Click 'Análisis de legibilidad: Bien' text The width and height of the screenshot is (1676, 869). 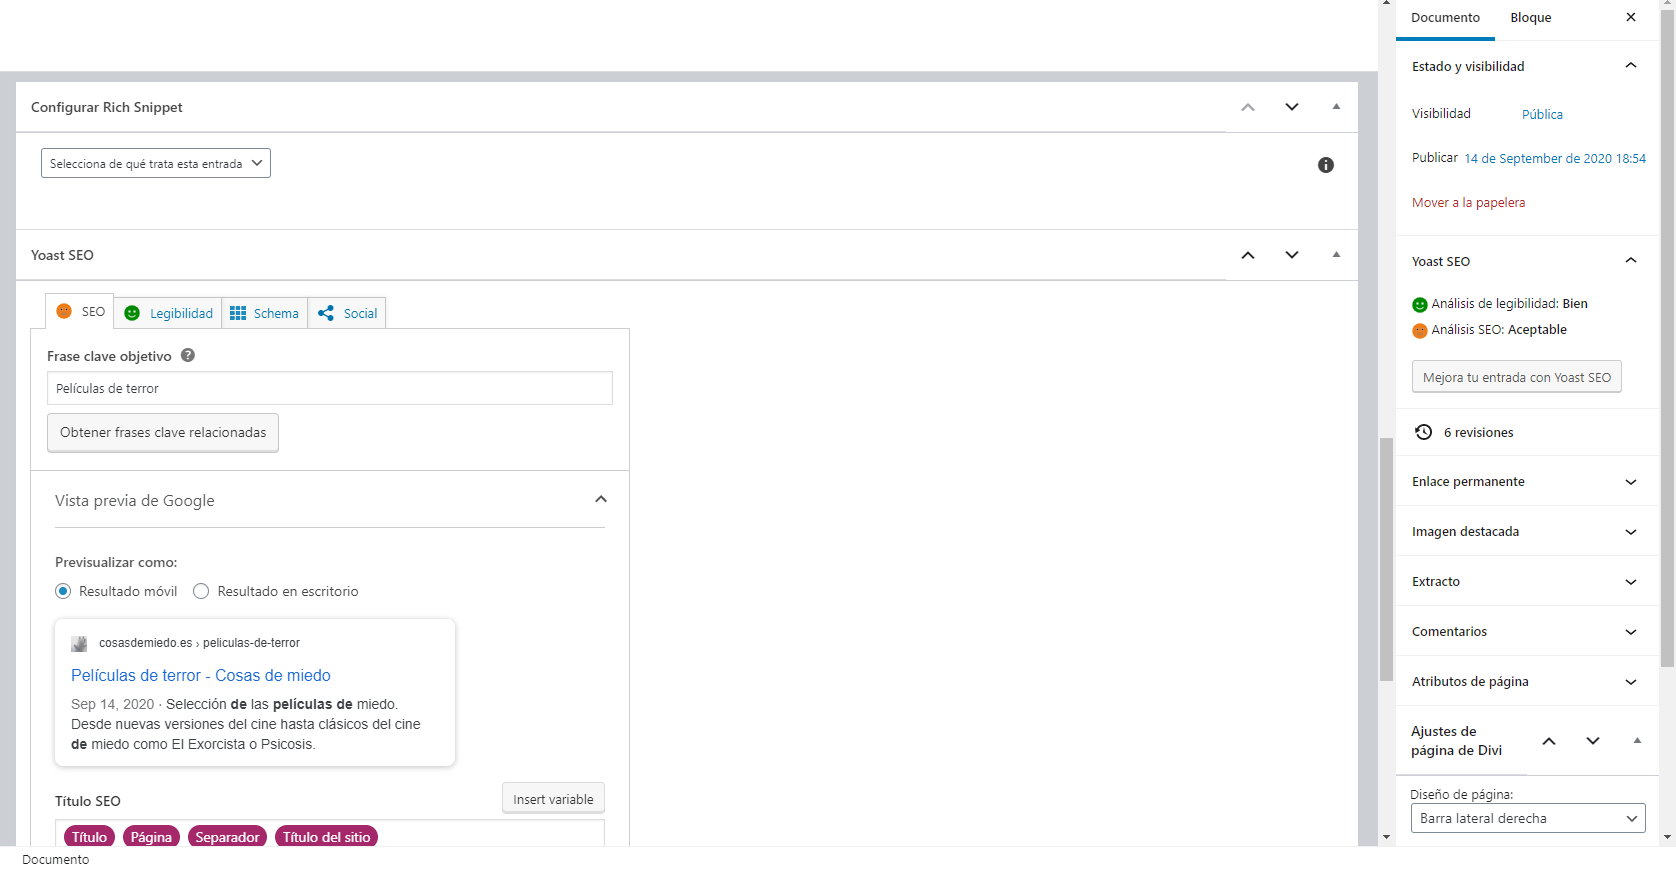(x=1509, y=304)
